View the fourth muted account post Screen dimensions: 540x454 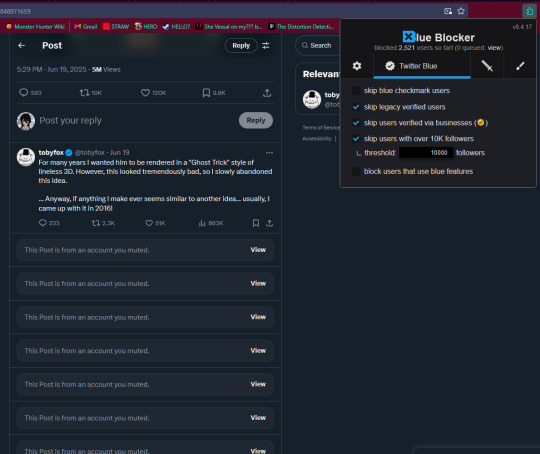[258, 351]
